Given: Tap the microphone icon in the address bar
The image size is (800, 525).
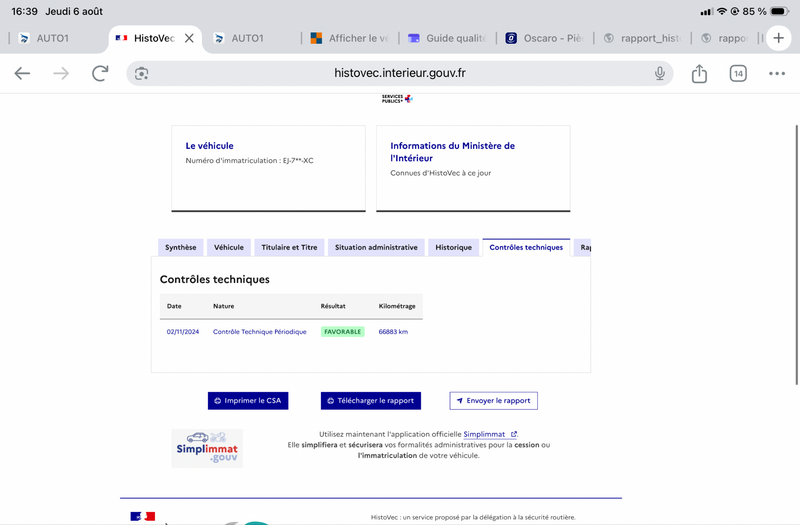Looking at the screenshot, I should [x=659, y=73].
